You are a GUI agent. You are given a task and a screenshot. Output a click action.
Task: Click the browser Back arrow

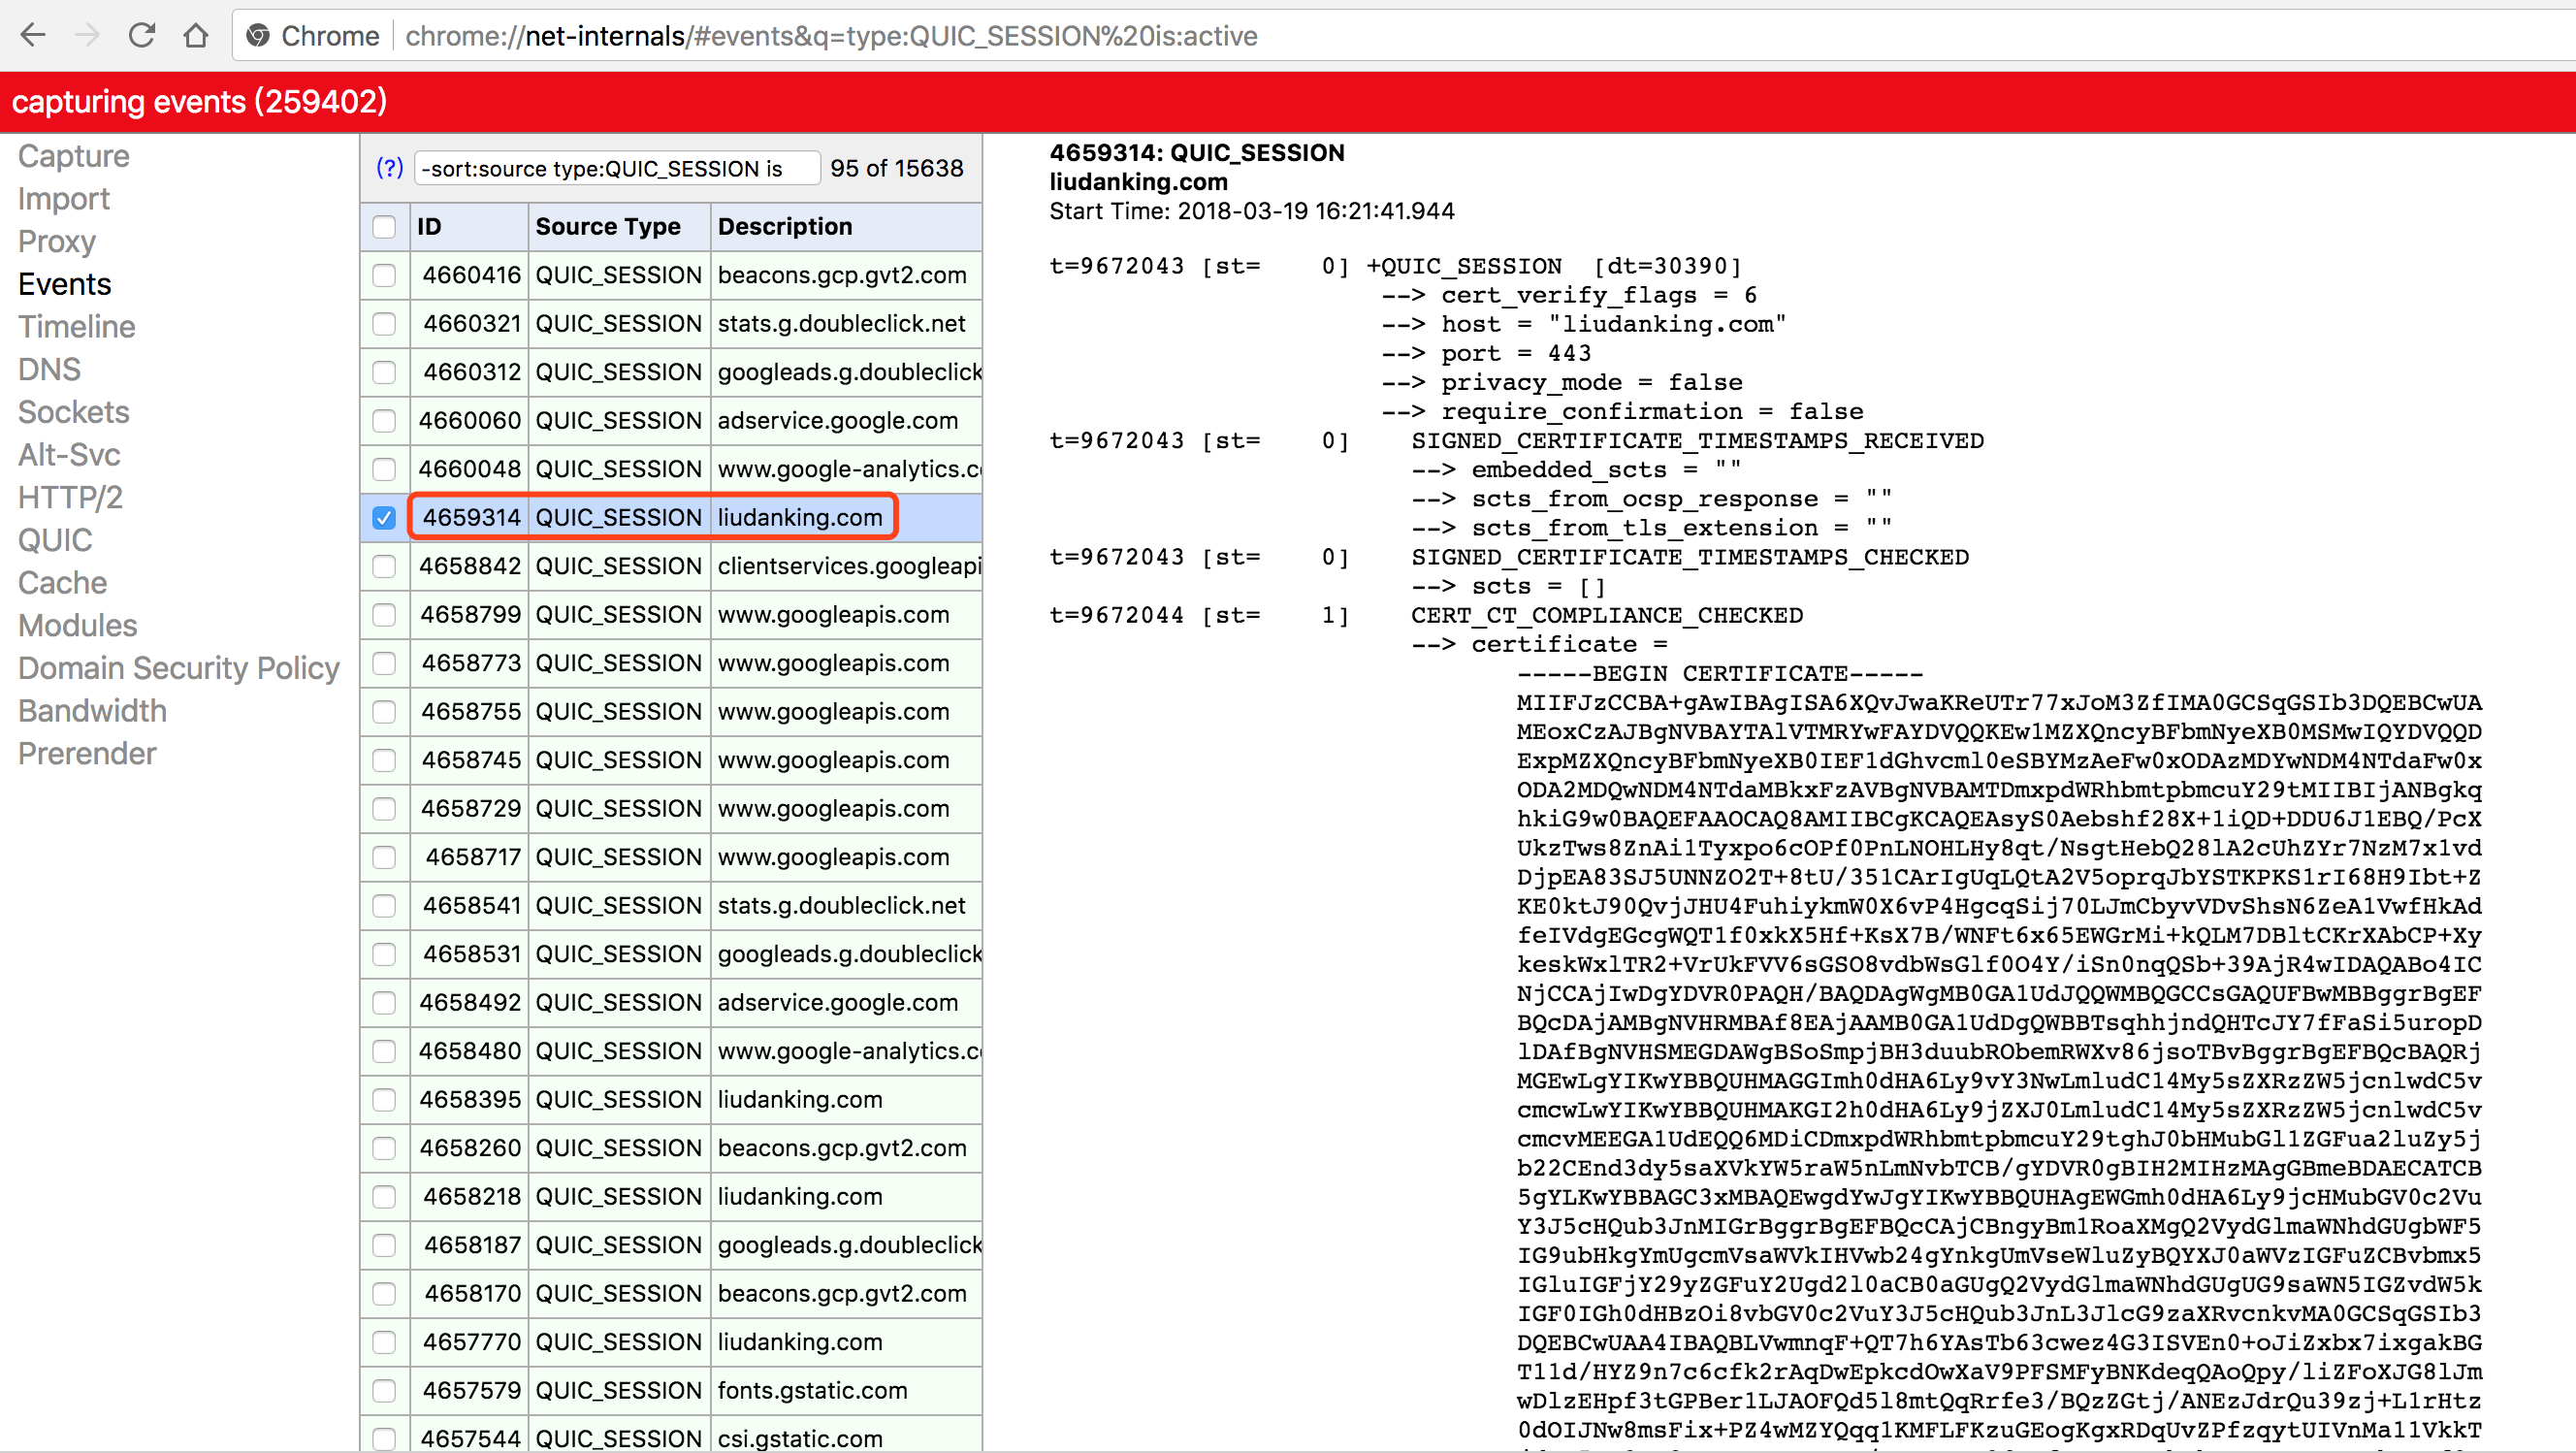33,36
